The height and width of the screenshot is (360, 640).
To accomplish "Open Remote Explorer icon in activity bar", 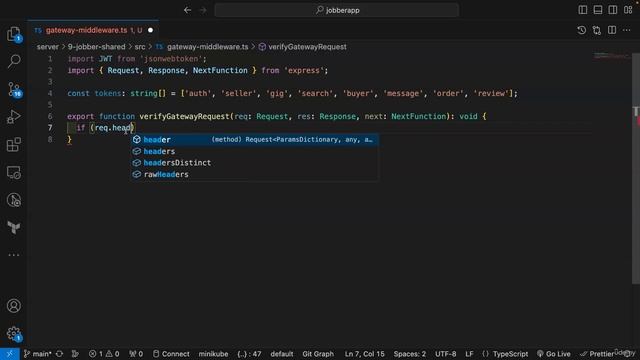I will coord(13,172).
